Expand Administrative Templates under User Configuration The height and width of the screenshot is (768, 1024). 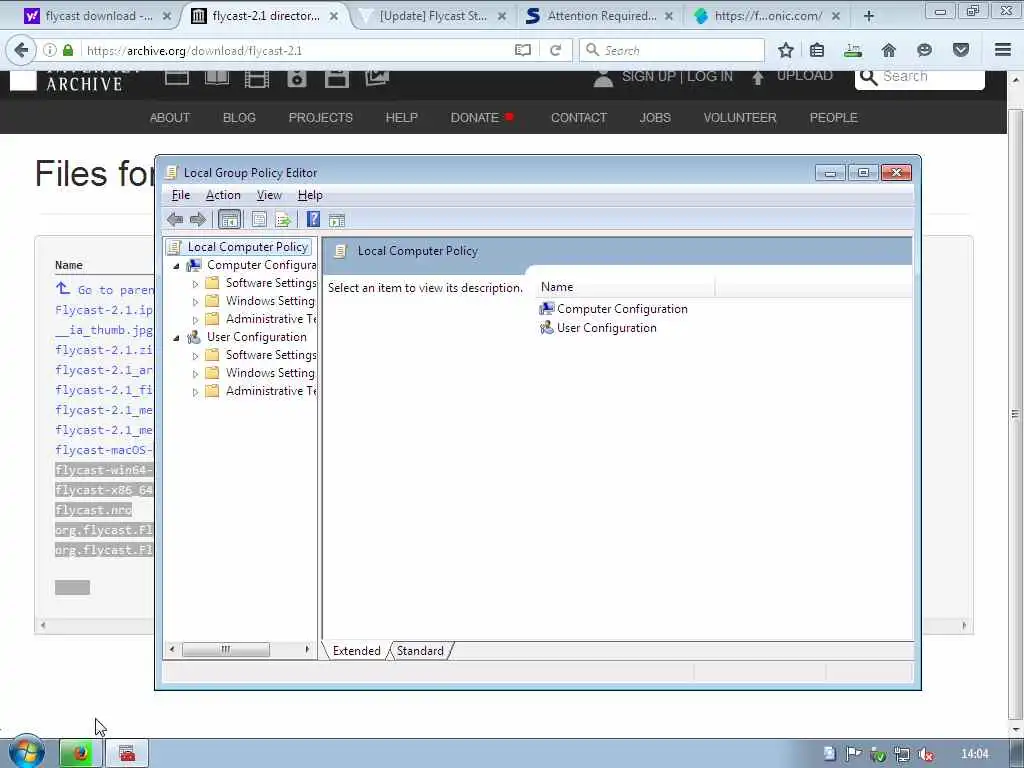195,392
